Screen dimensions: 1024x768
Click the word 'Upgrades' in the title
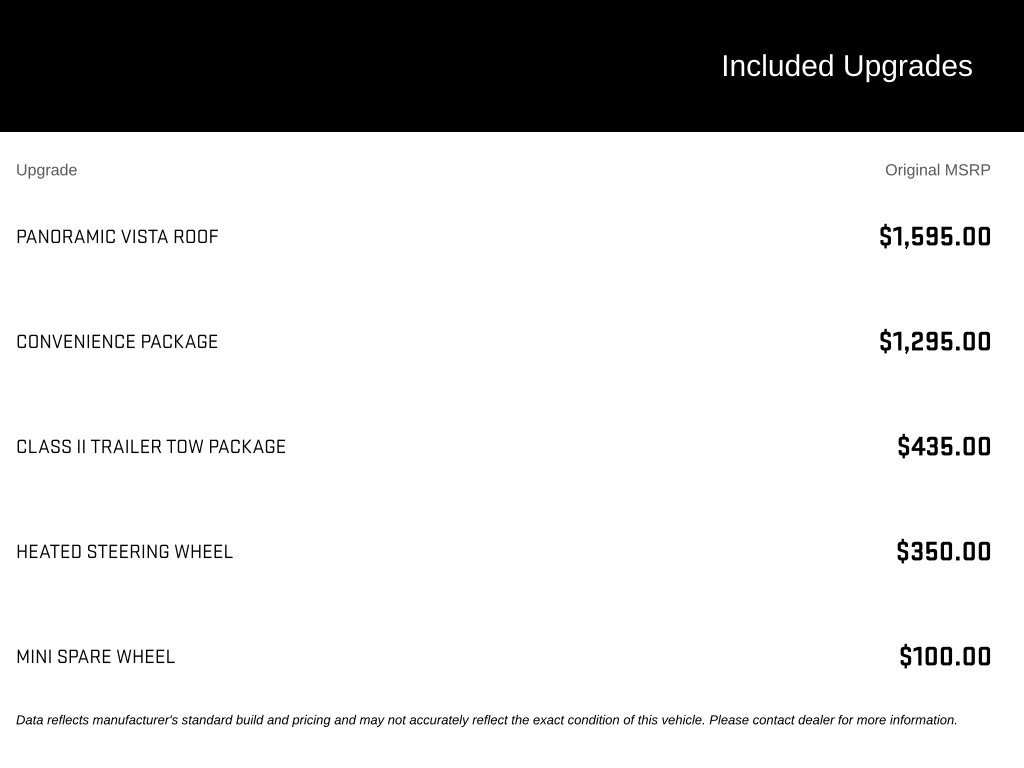coord(907,67)
